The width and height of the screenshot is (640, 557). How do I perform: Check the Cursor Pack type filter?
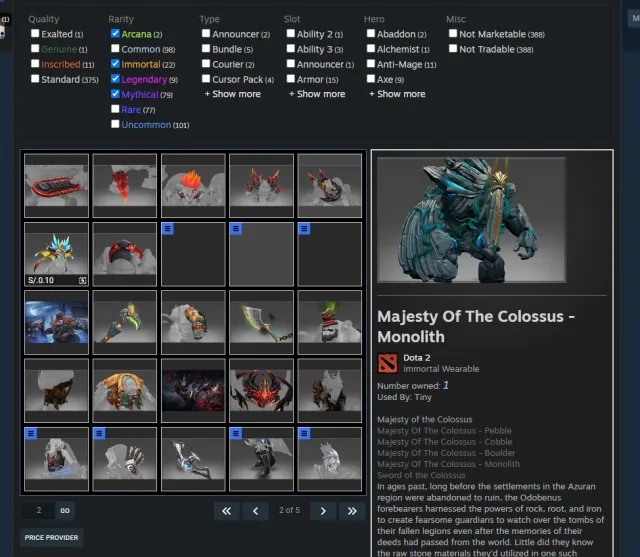pyautogui.click(x=206, y=79)
